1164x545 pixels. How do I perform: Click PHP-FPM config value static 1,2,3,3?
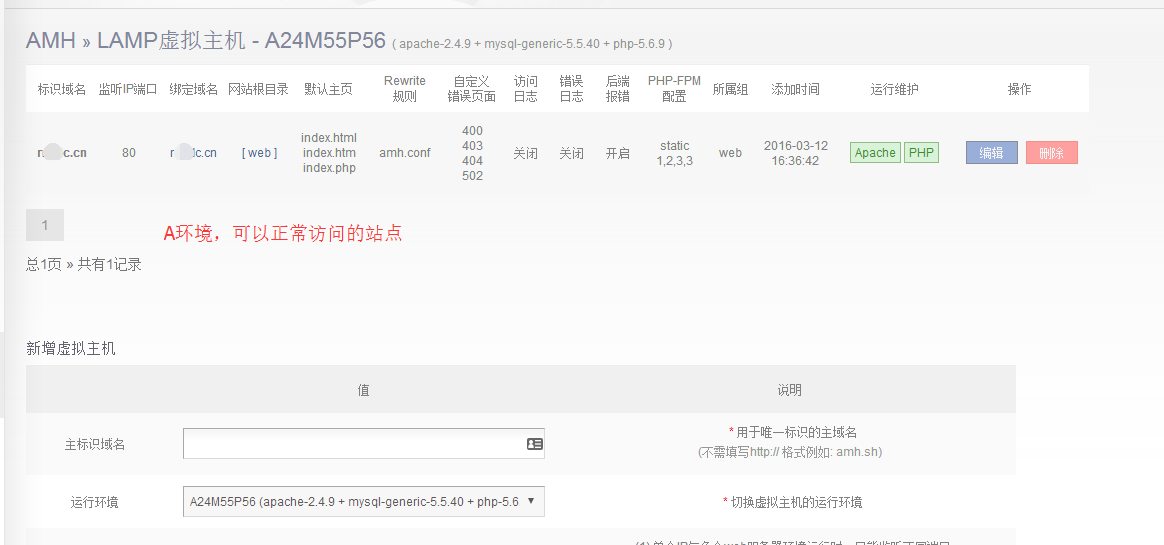[x=674, y=153]
